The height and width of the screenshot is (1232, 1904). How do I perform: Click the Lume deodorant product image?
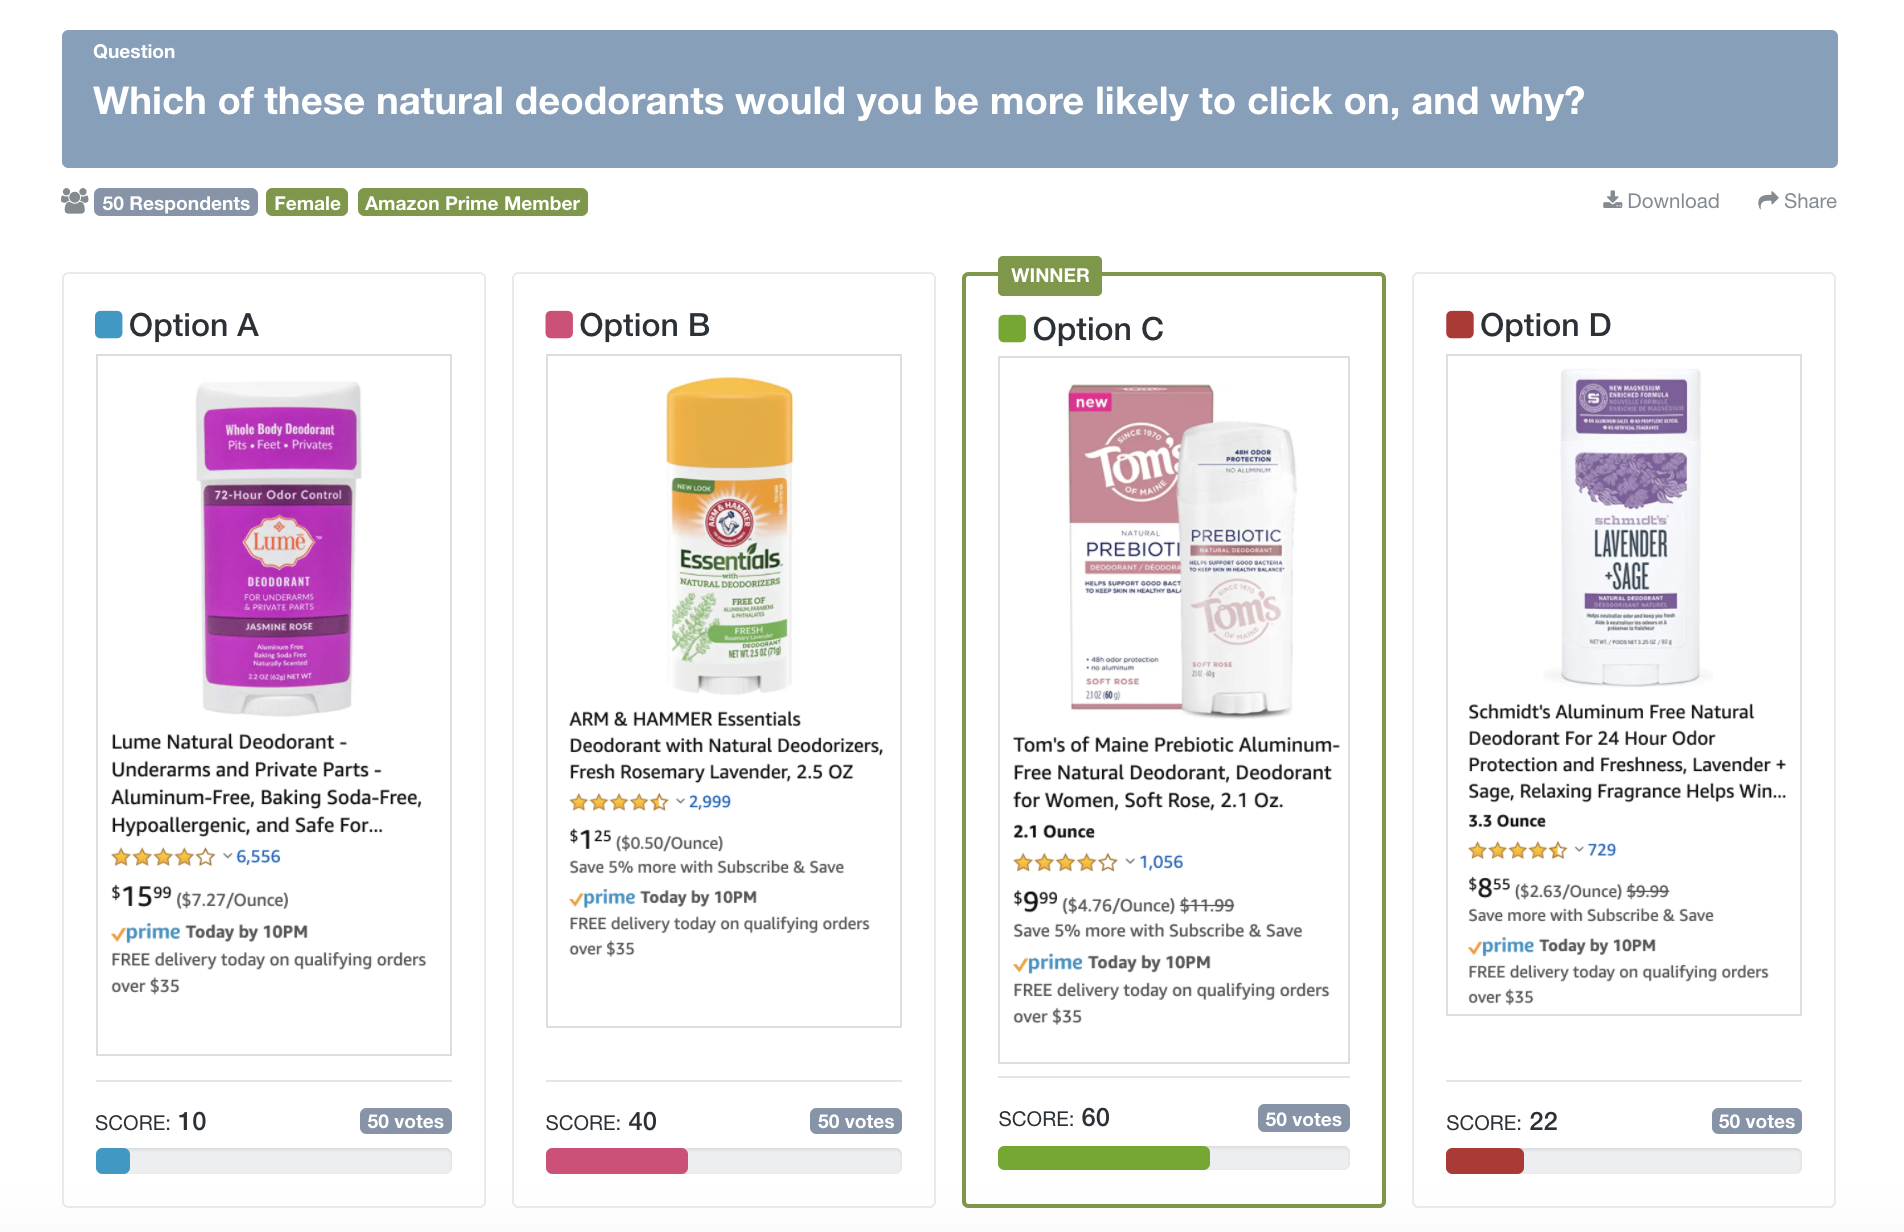[x=278, y=547]
